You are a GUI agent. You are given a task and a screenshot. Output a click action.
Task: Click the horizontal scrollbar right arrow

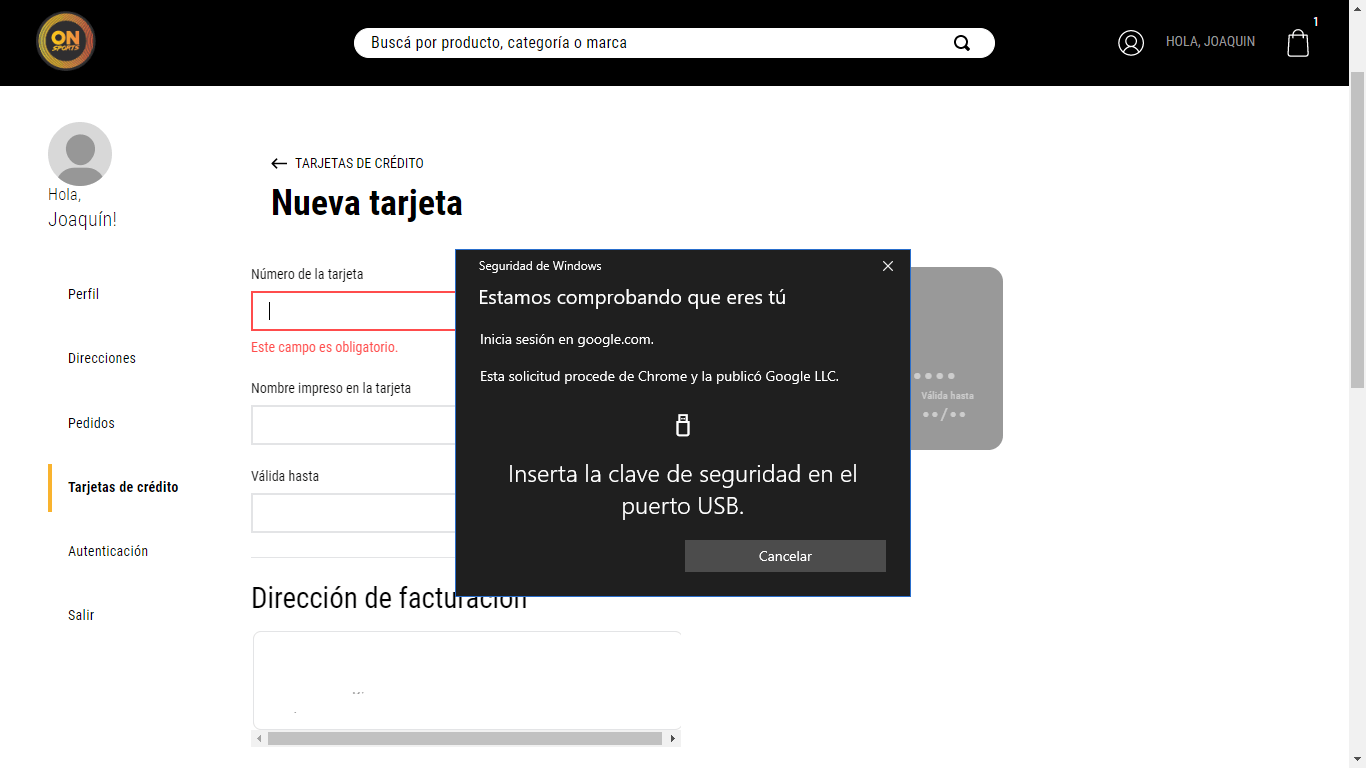tap(673, 738)
